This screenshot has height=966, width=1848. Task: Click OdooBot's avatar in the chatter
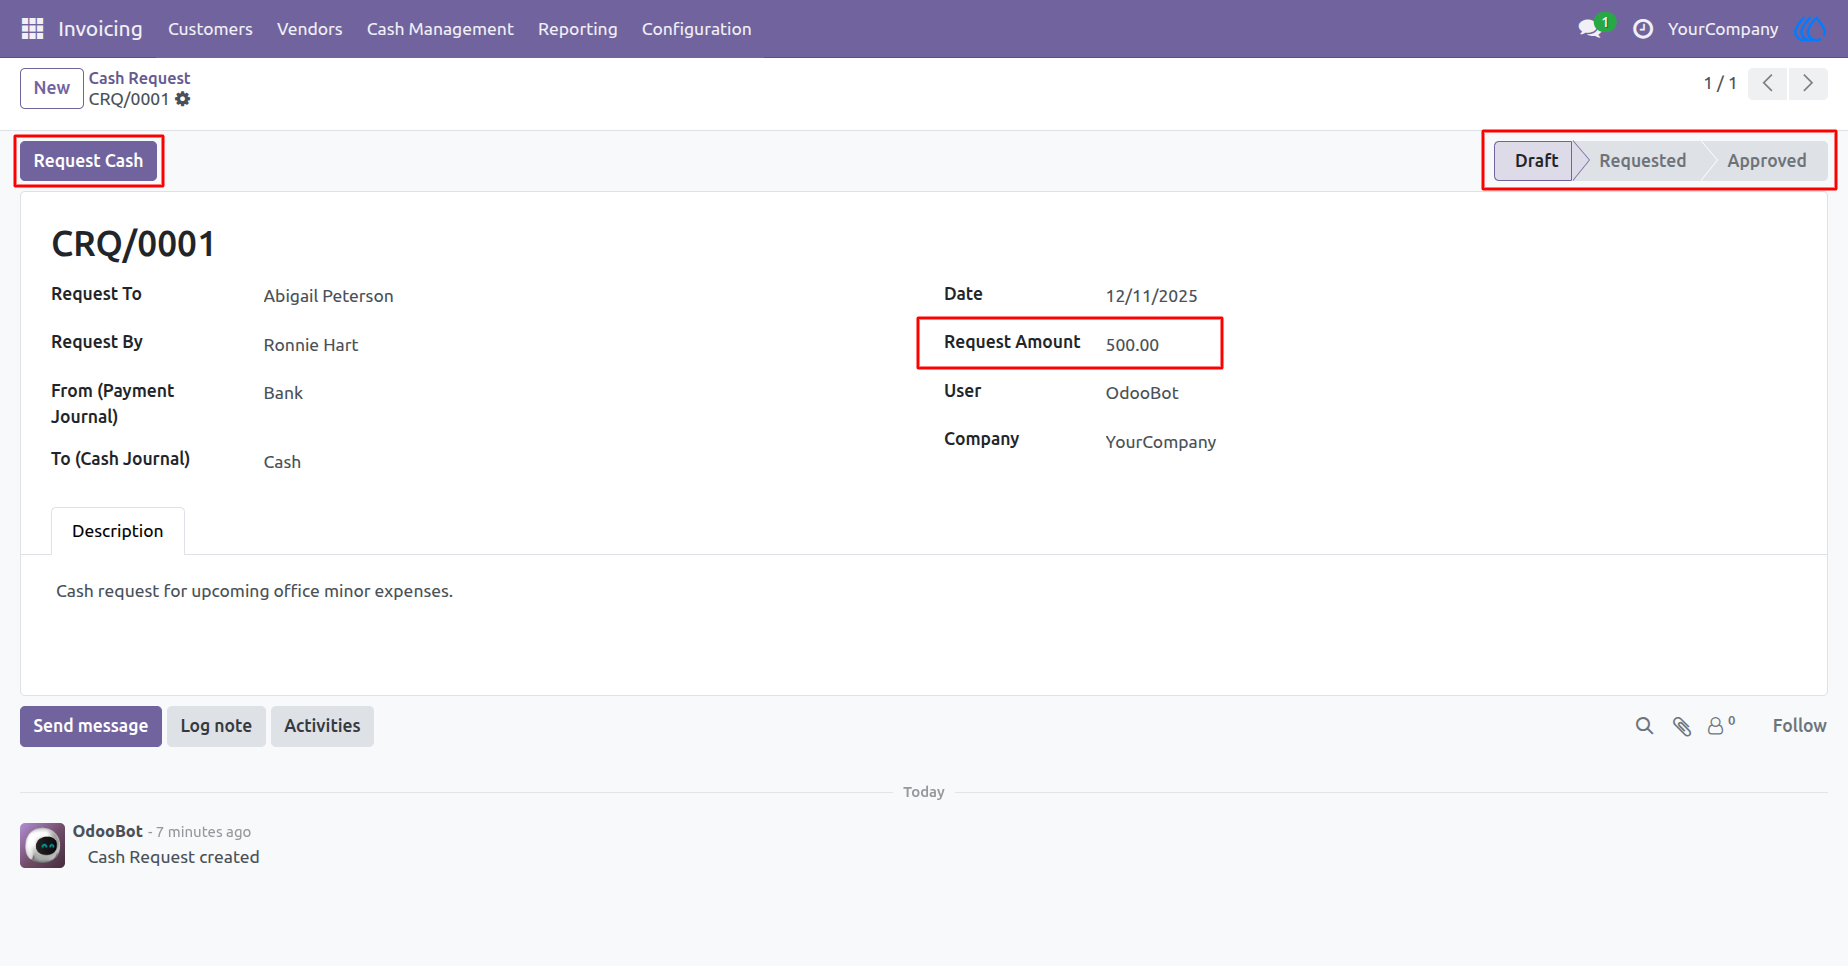tap(43, 846)
